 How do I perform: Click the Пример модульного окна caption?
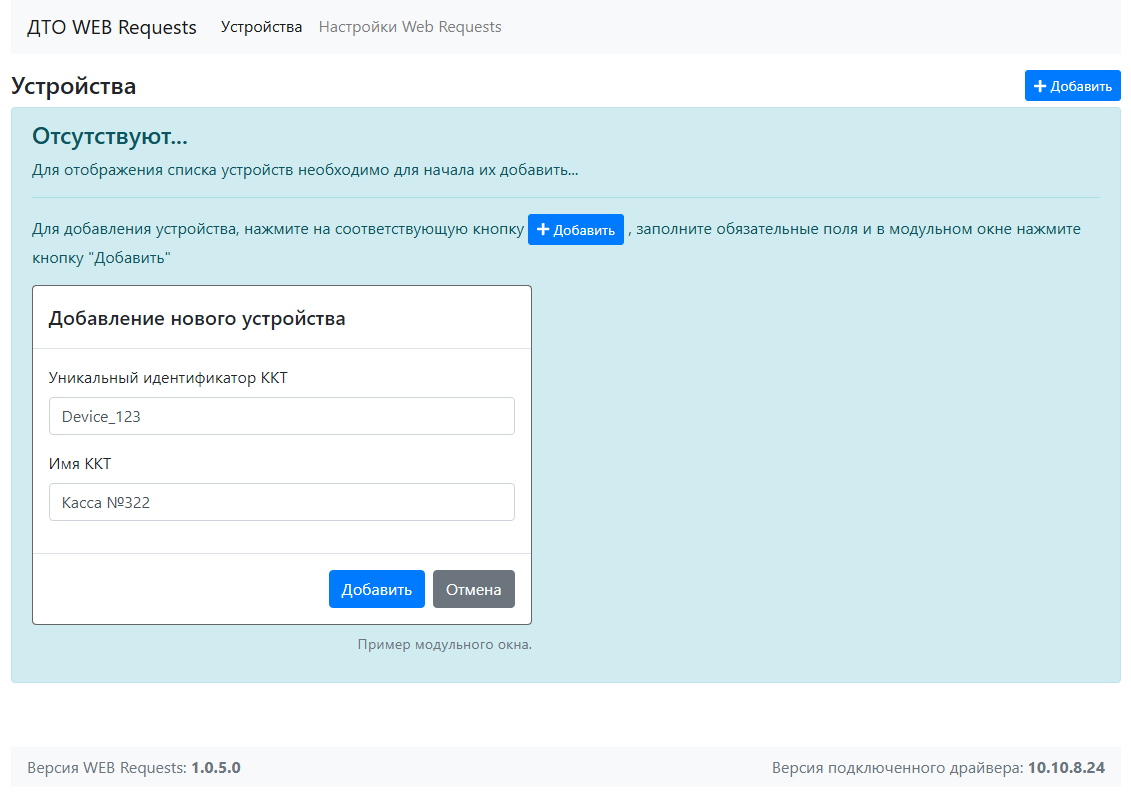pos(444,644)
